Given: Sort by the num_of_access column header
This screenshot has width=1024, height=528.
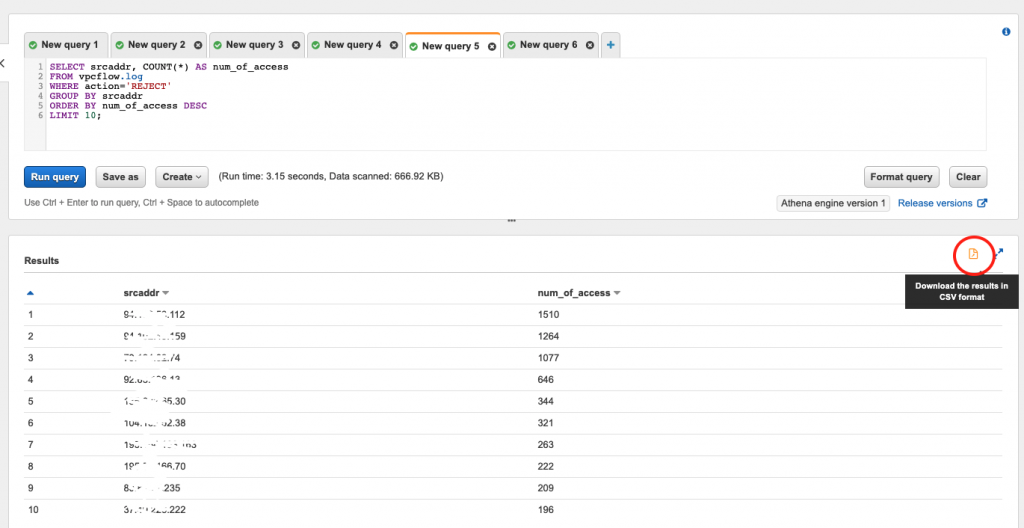Looking at the screenshot, I should pos(578,293).
